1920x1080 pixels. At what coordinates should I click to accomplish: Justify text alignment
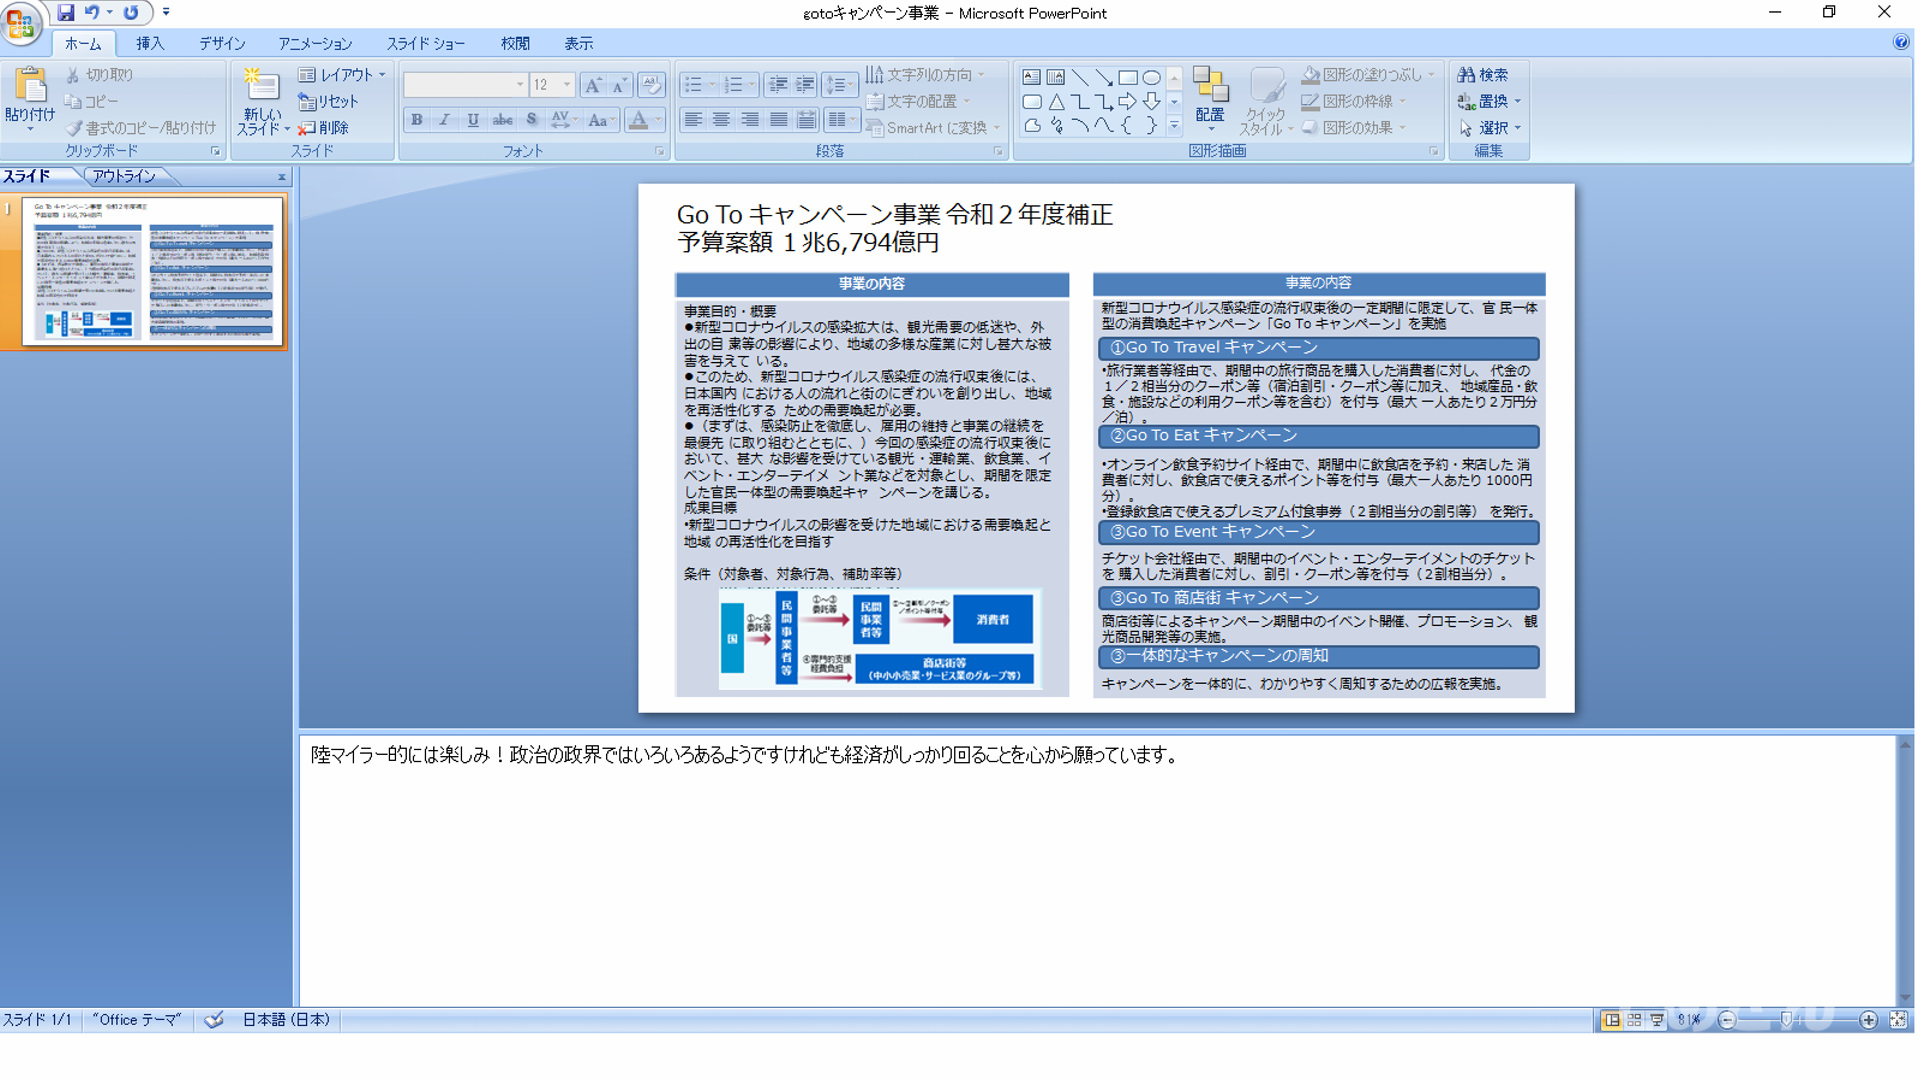(778, 120)
